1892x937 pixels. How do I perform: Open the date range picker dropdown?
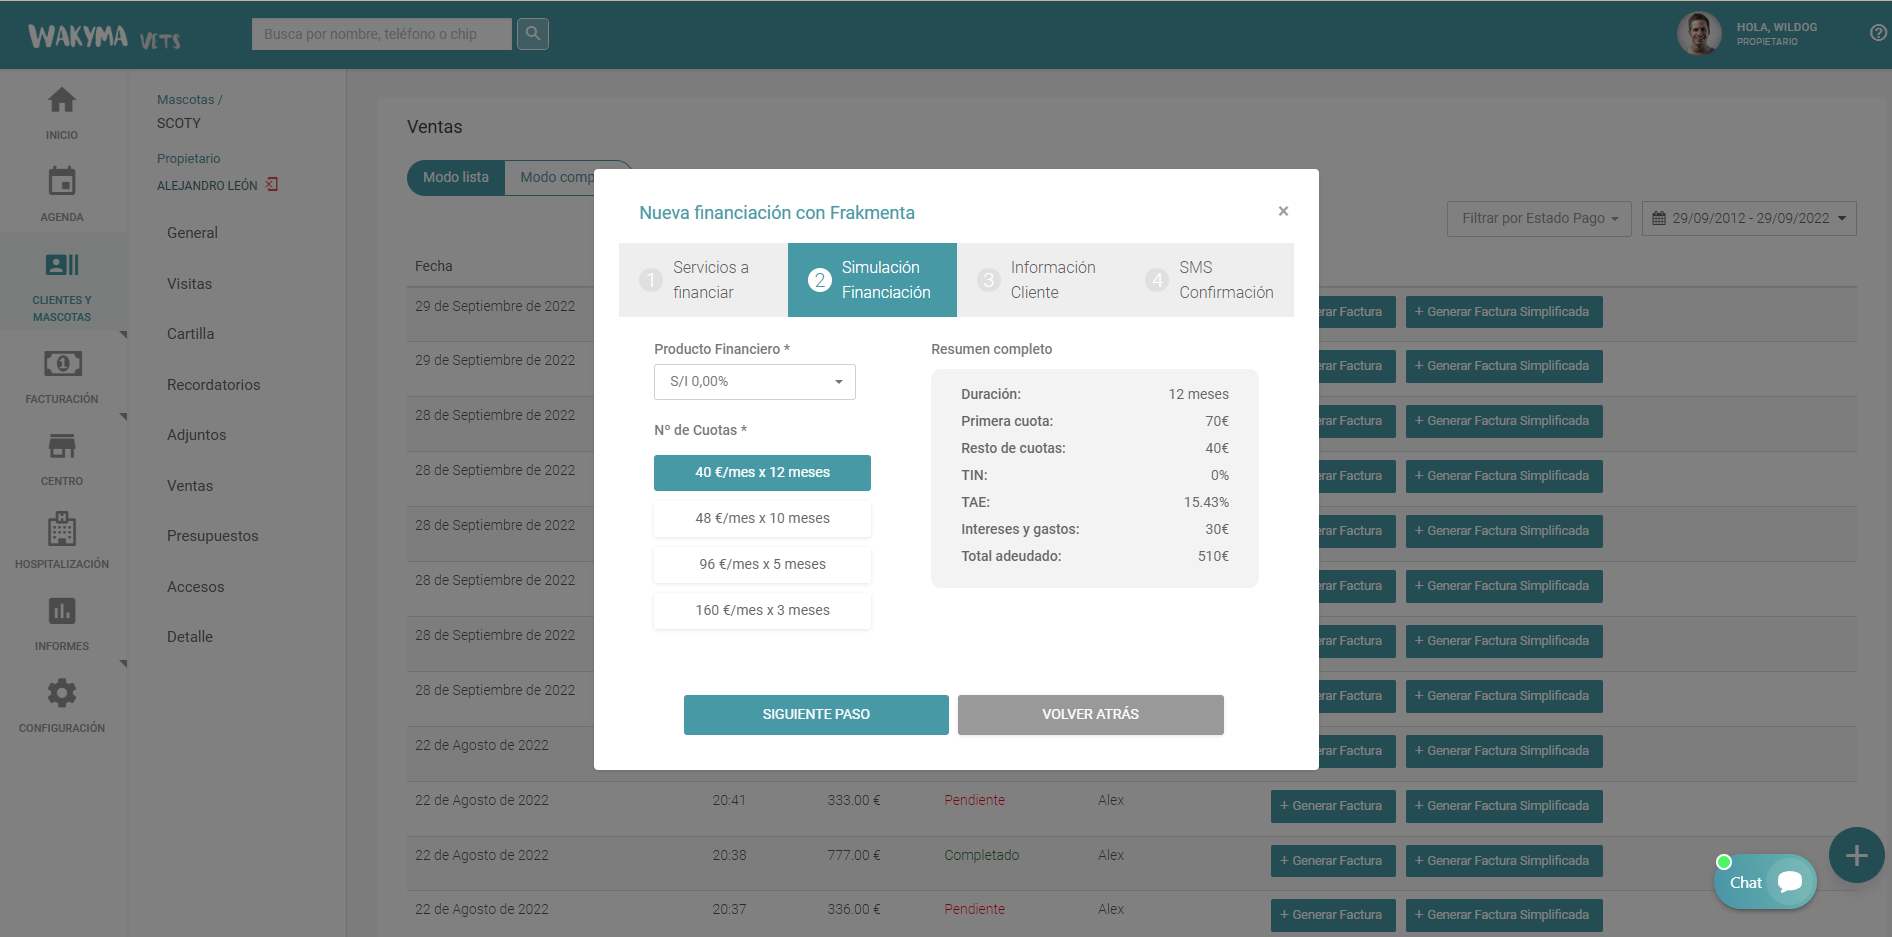1748,219
